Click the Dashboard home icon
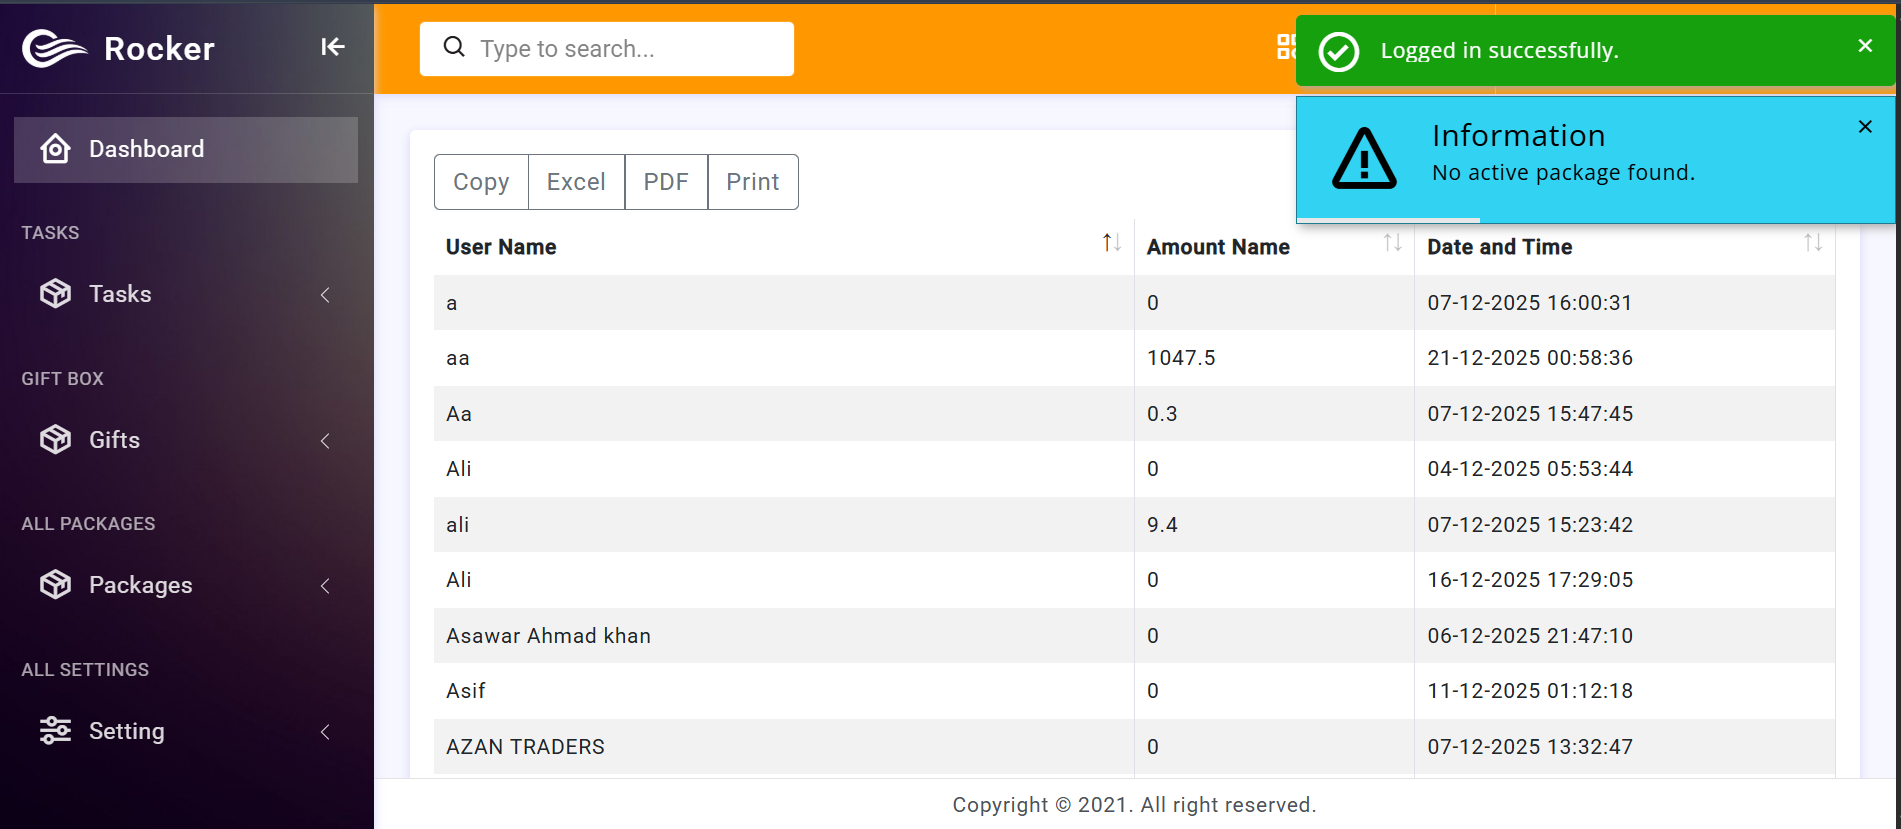Screen dimensions: 1901x829 [55, 149]
